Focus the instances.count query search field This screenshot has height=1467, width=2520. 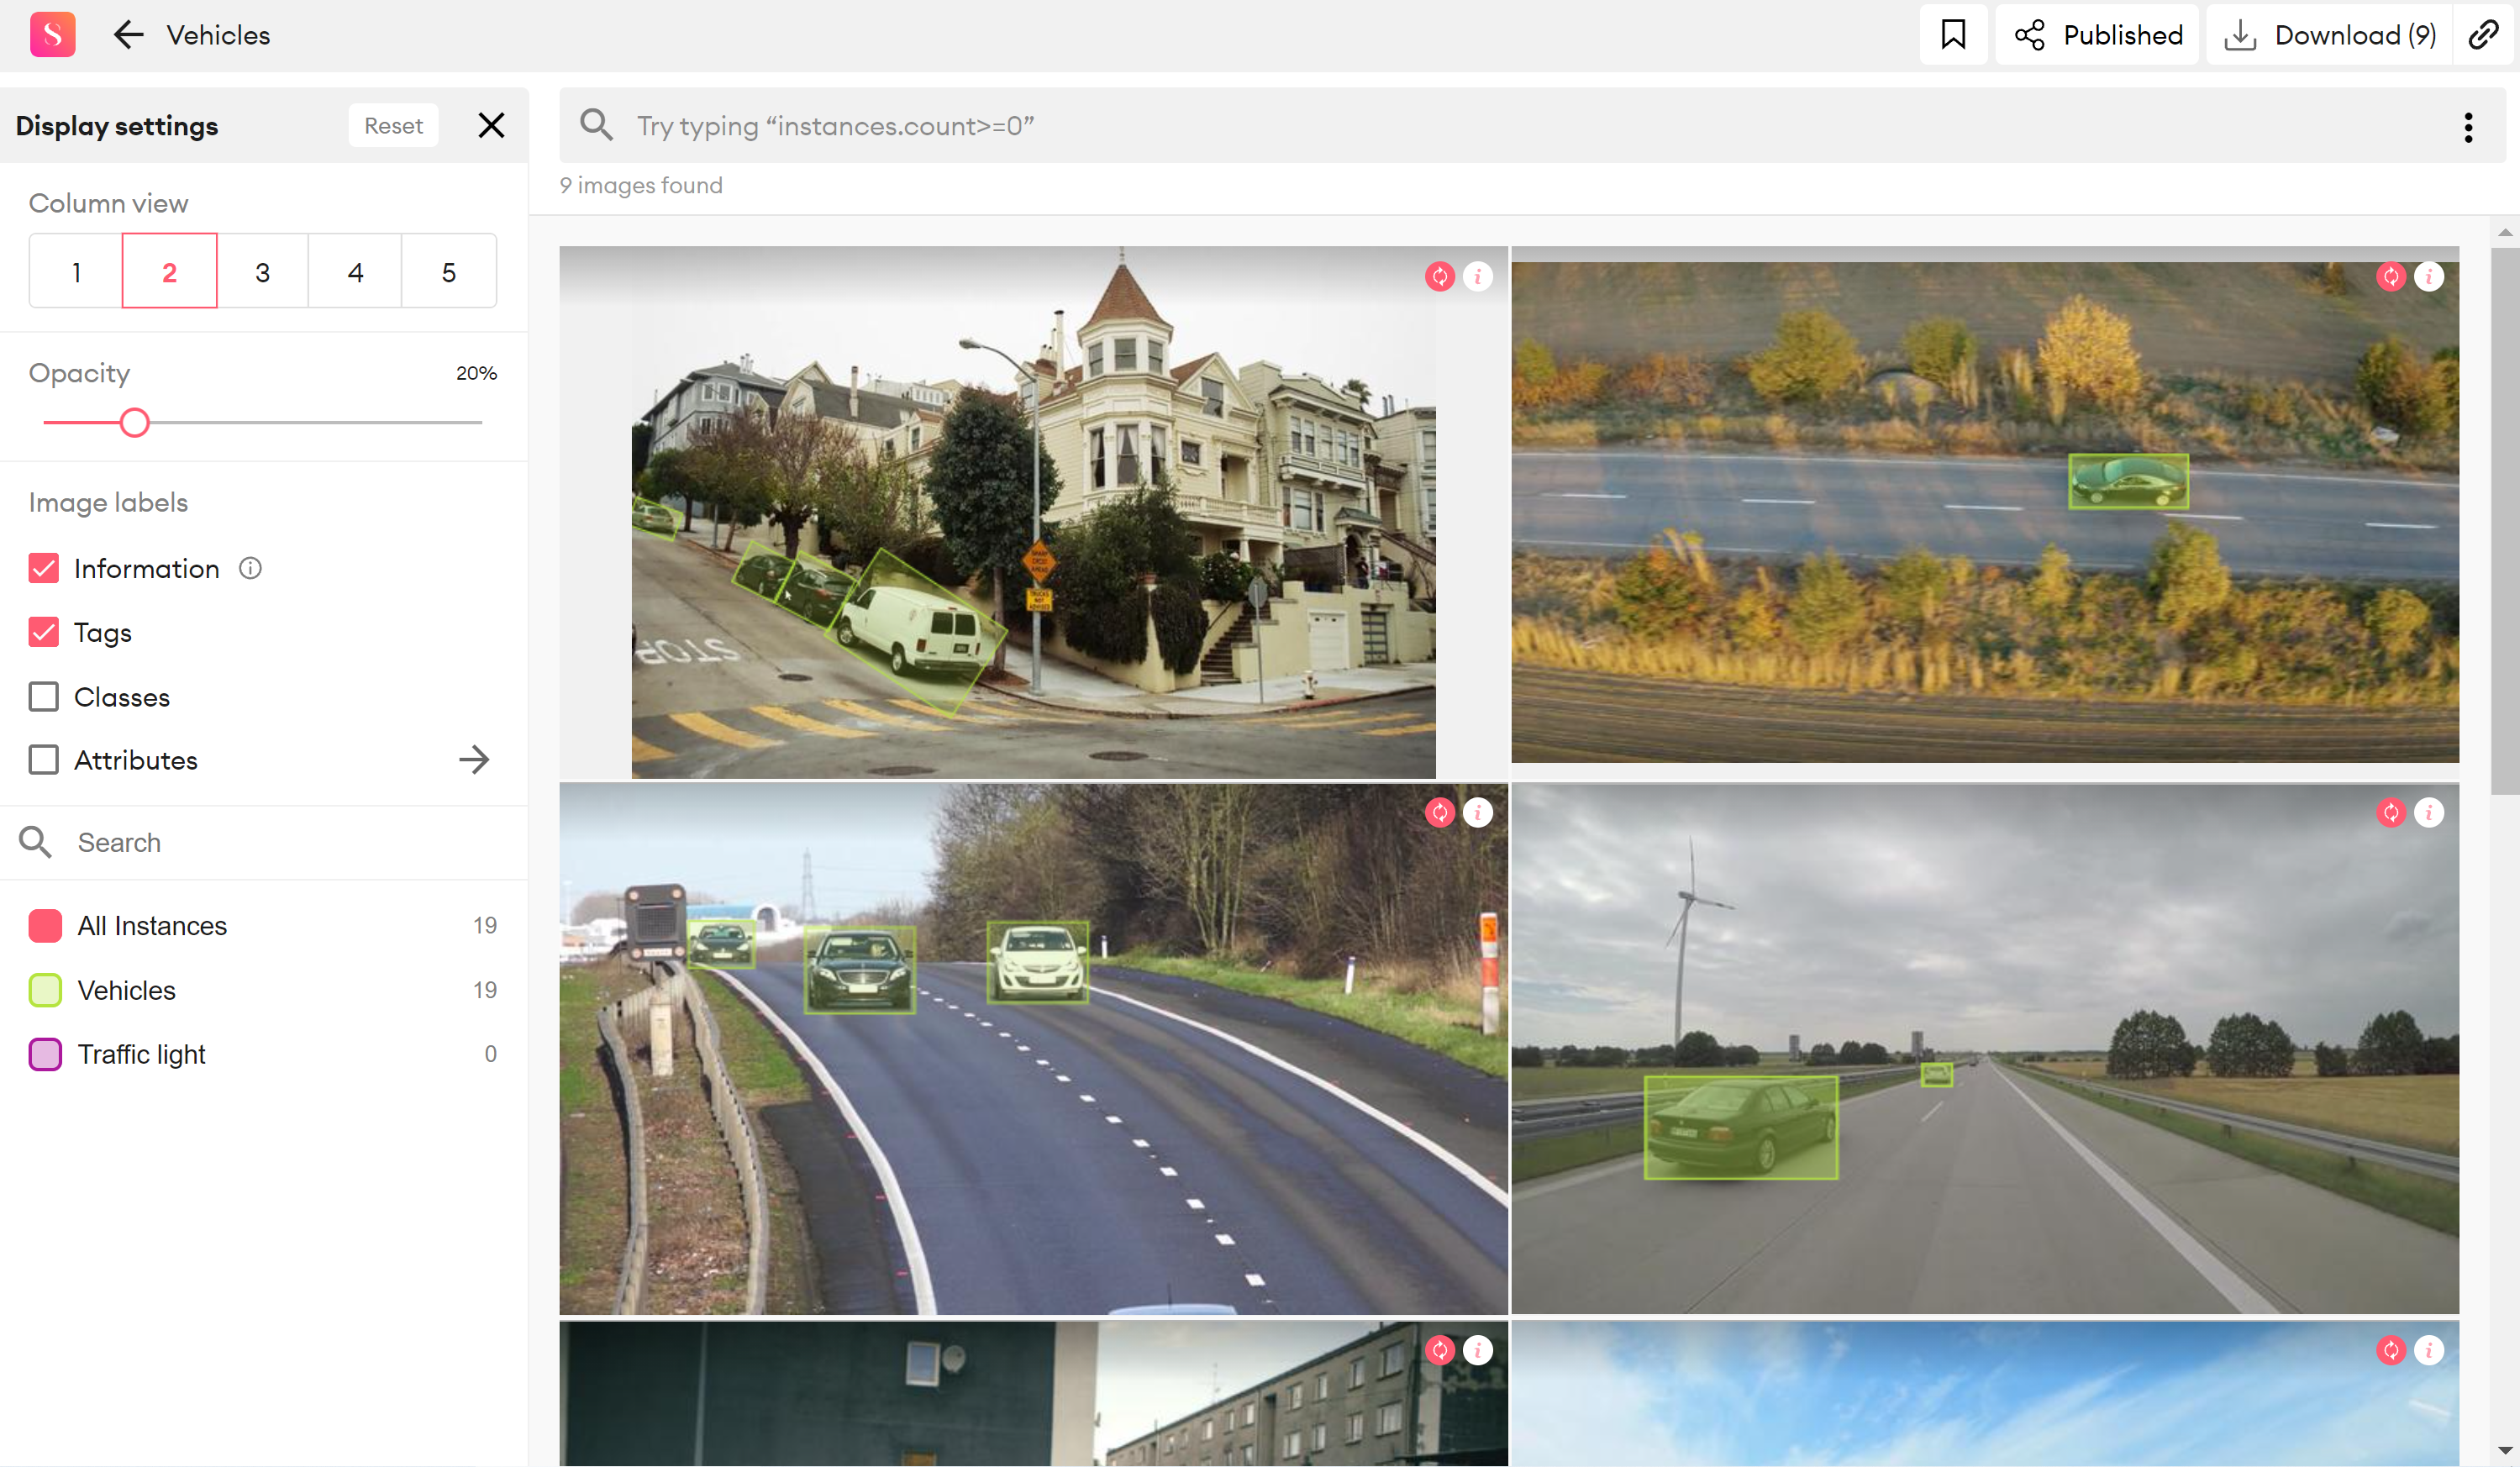tap(1530, 126)
